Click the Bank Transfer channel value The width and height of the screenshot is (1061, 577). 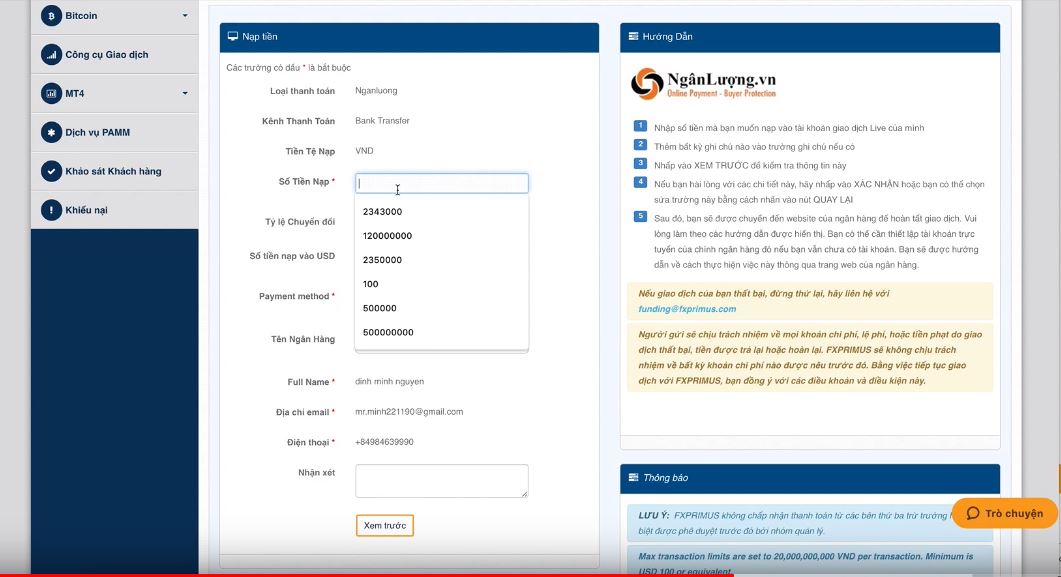[382, 120]
